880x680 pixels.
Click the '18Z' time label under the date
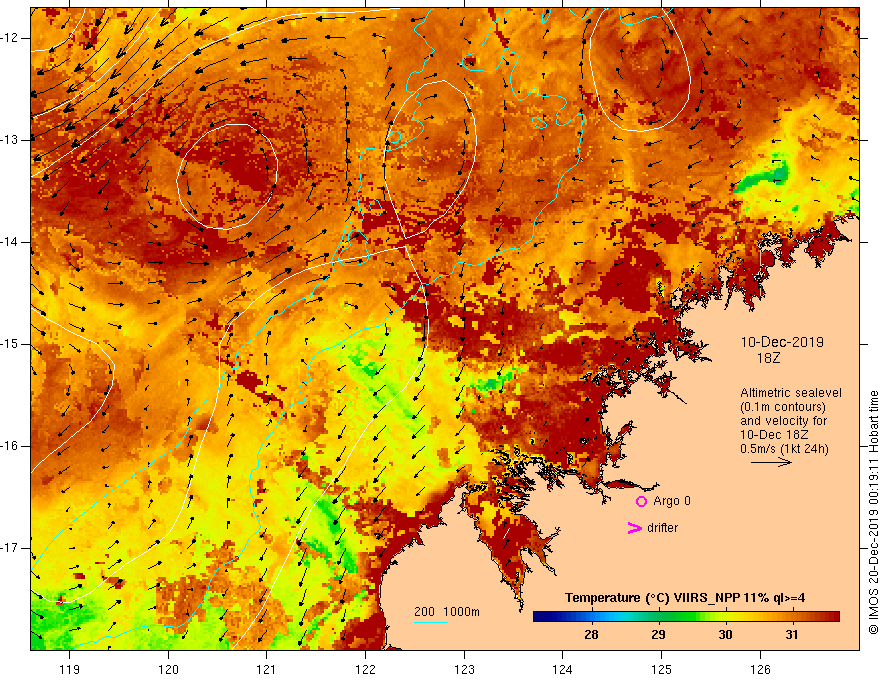coord(768,358)
